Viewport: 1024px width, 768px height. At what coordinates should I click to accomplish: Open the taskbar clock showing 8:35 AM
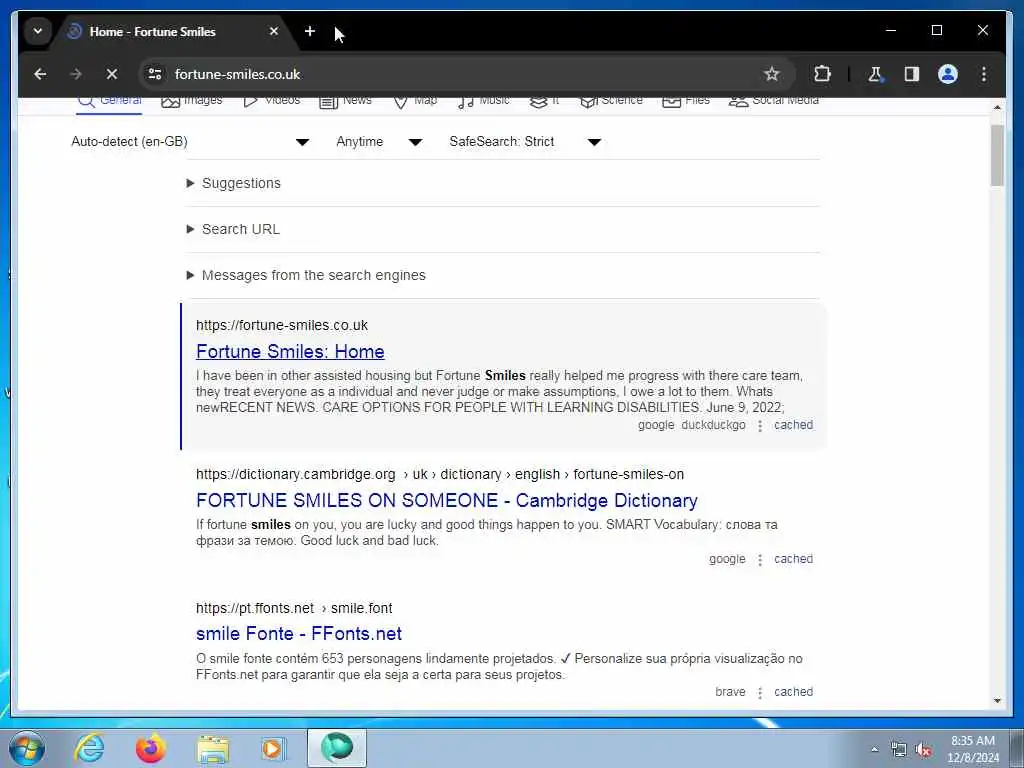pos(973,749)
